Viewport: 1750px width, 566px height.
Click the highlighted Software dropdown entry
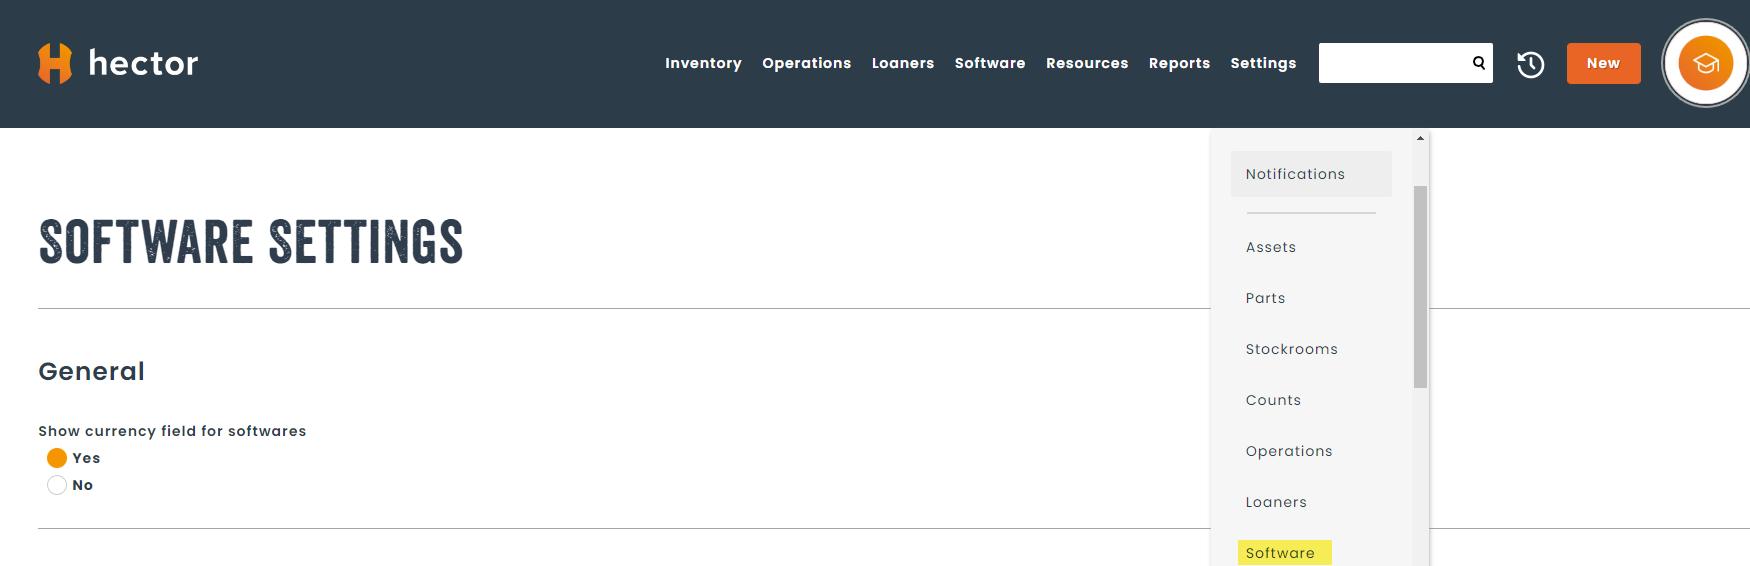(1281, 553)
